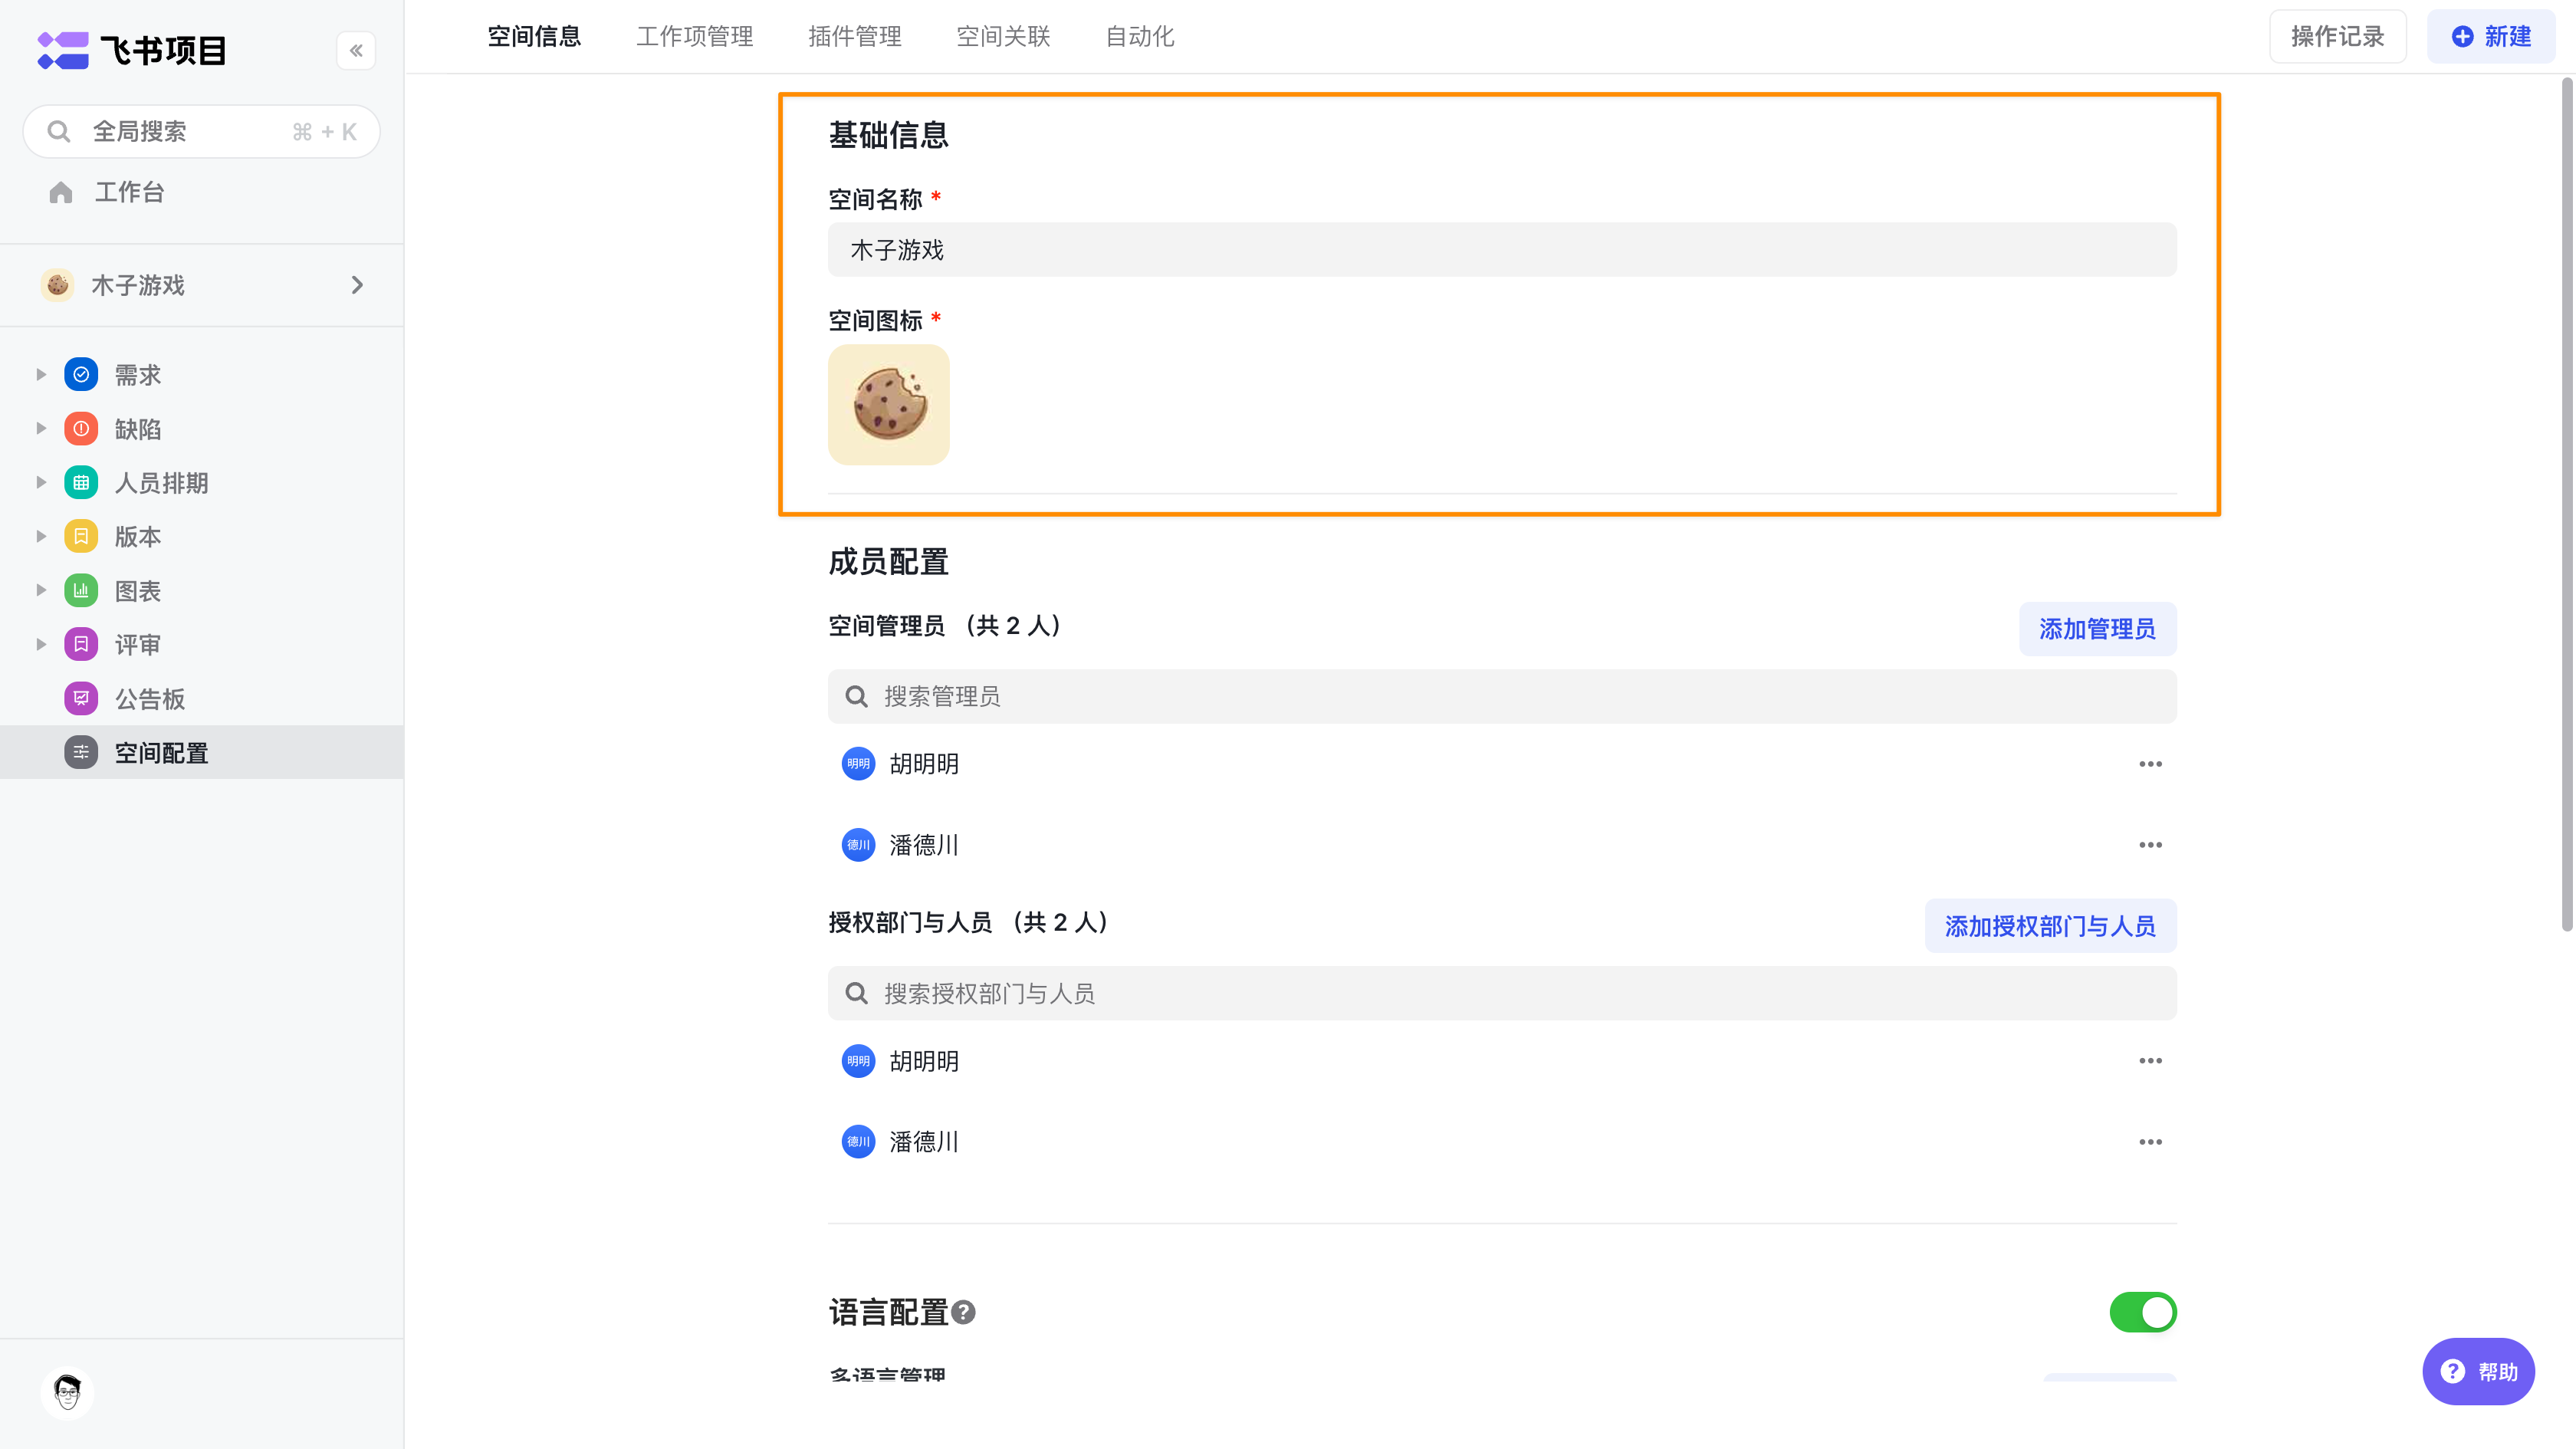Open 图表 using its green chart icon
Image resolution: width=2576 pixels, height=1449 pixels.
click(81, 590)
